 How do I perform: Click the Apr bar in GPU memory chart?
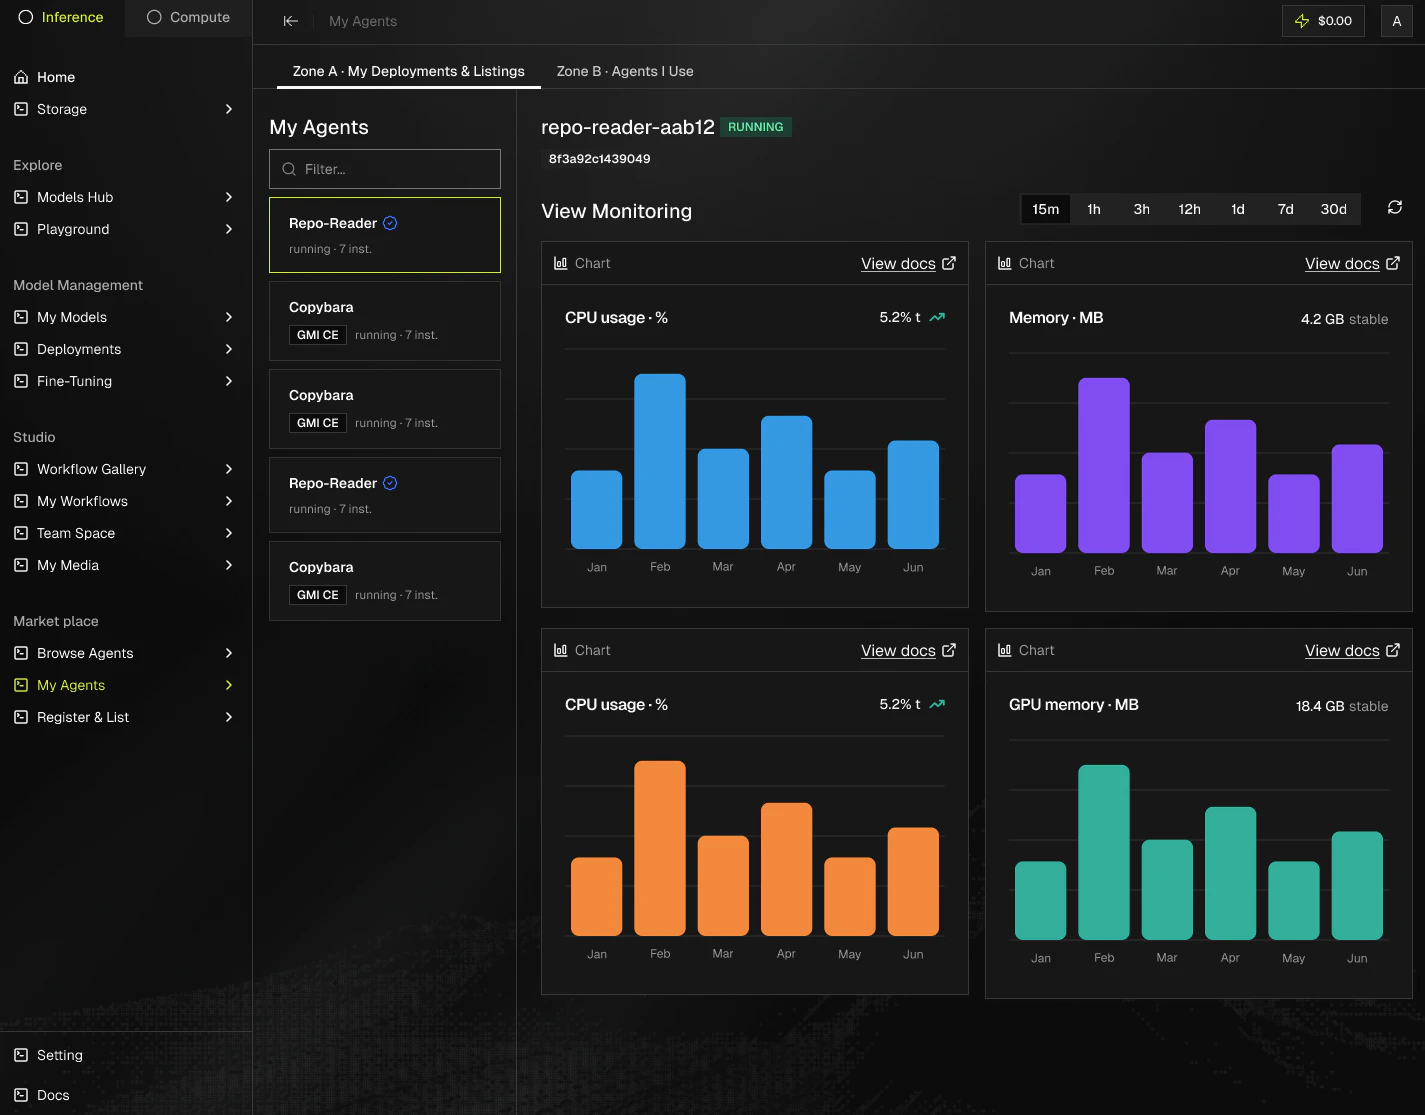point(1230,873)
